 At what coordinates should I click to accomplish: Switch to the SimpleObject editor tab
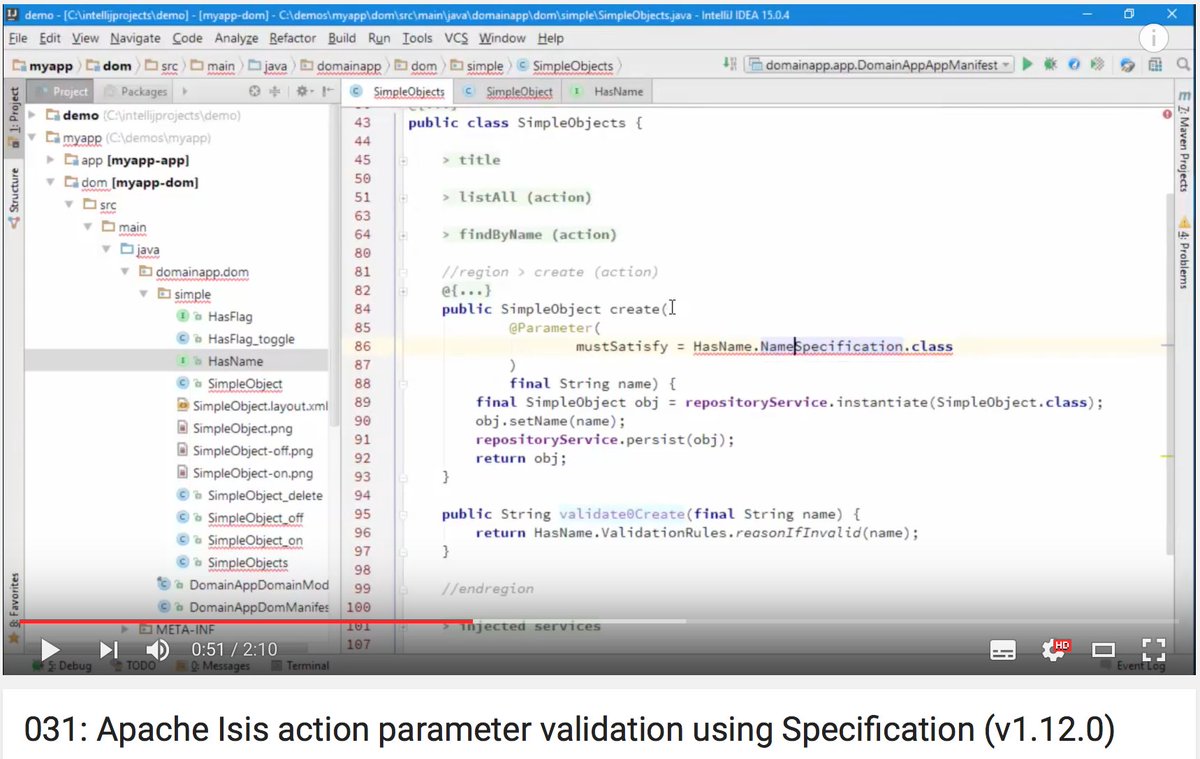pyautogui.click(x=509, y=91)
